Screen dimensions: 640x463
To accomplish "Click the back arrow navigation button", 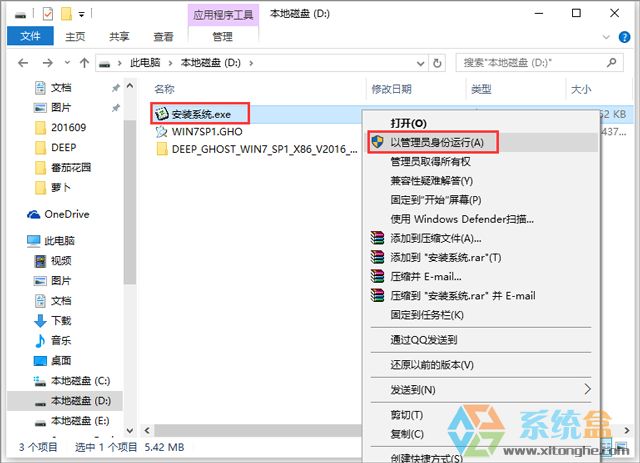I will (23, 62).
